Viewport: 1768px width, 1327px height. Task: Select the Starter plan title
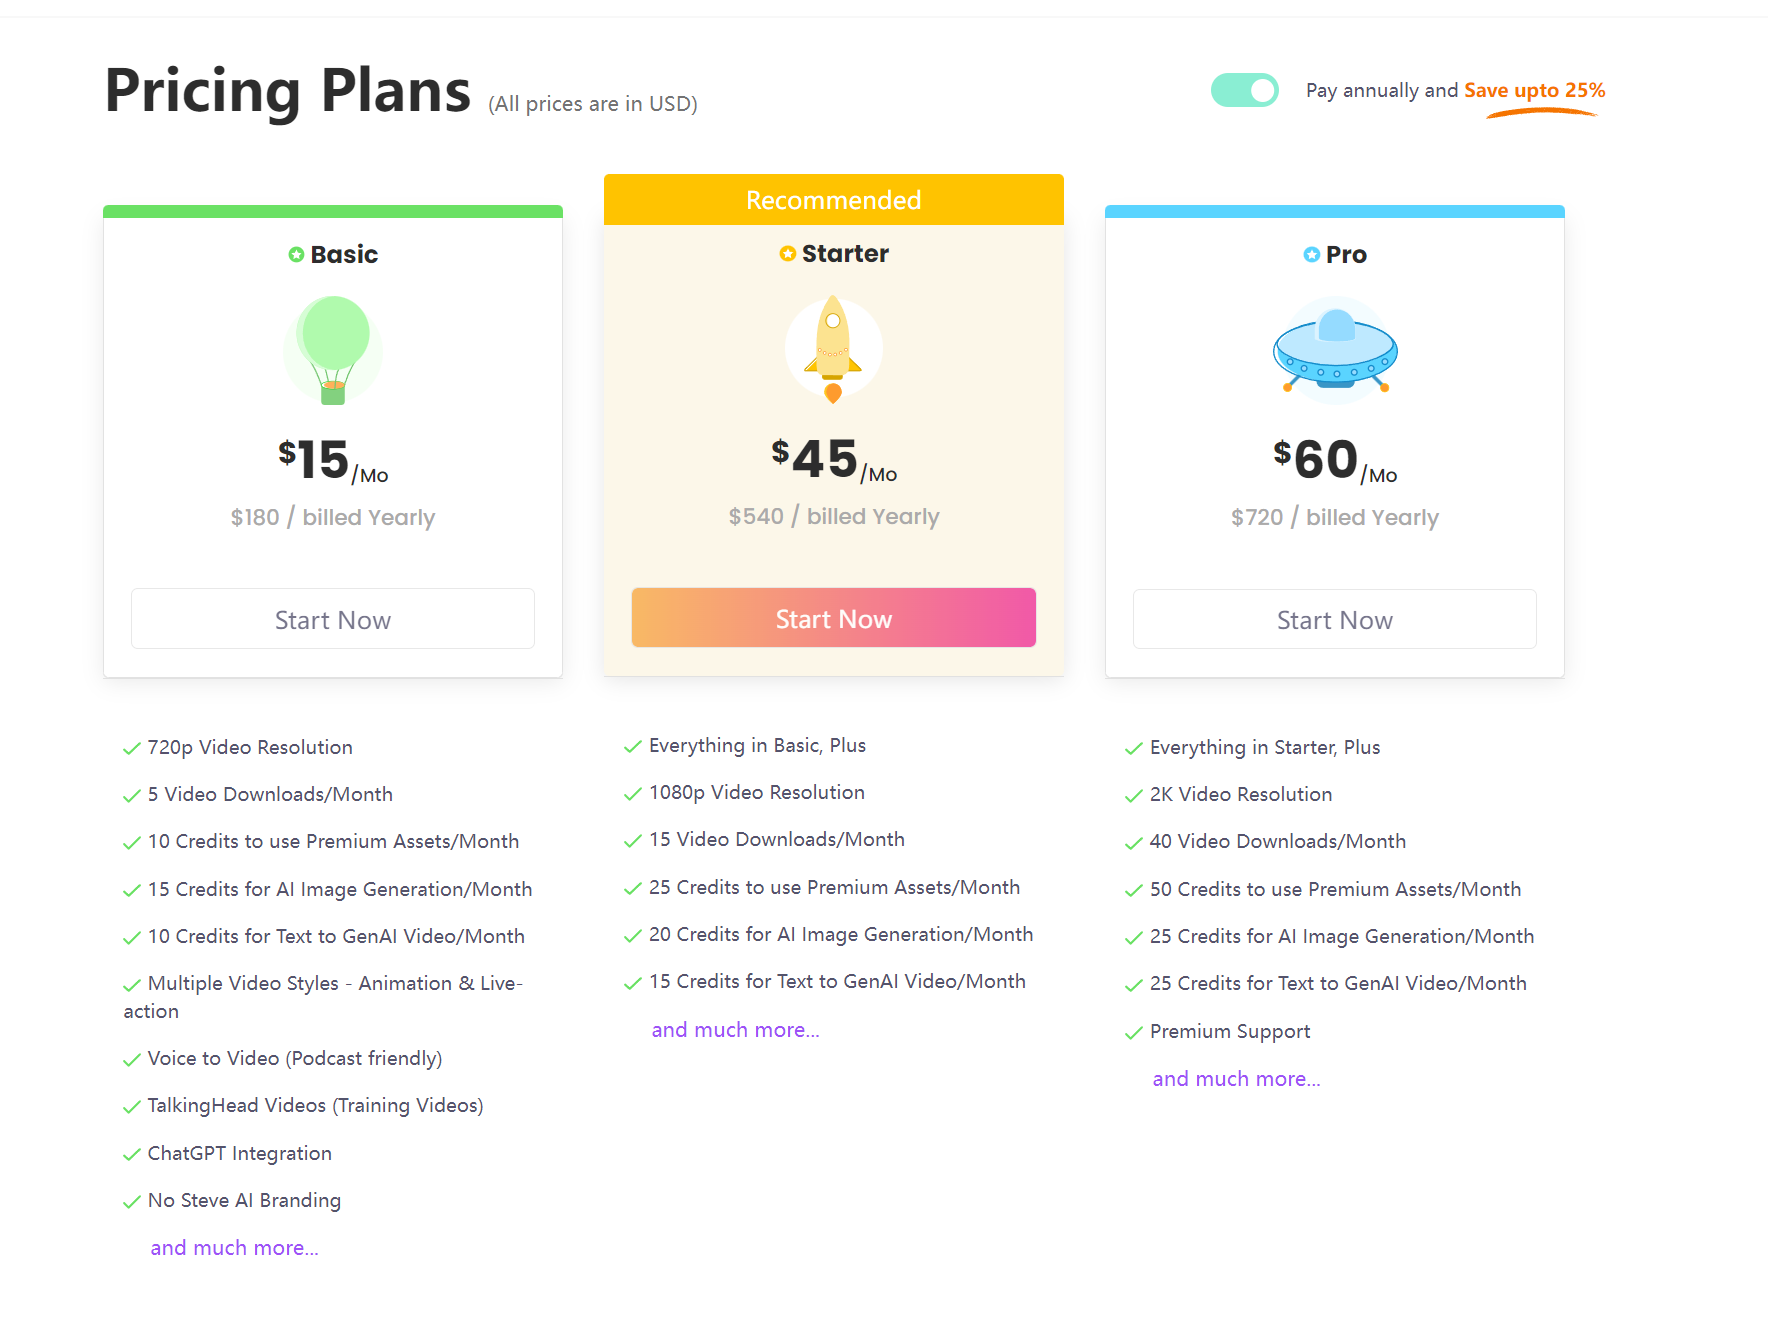845,254
